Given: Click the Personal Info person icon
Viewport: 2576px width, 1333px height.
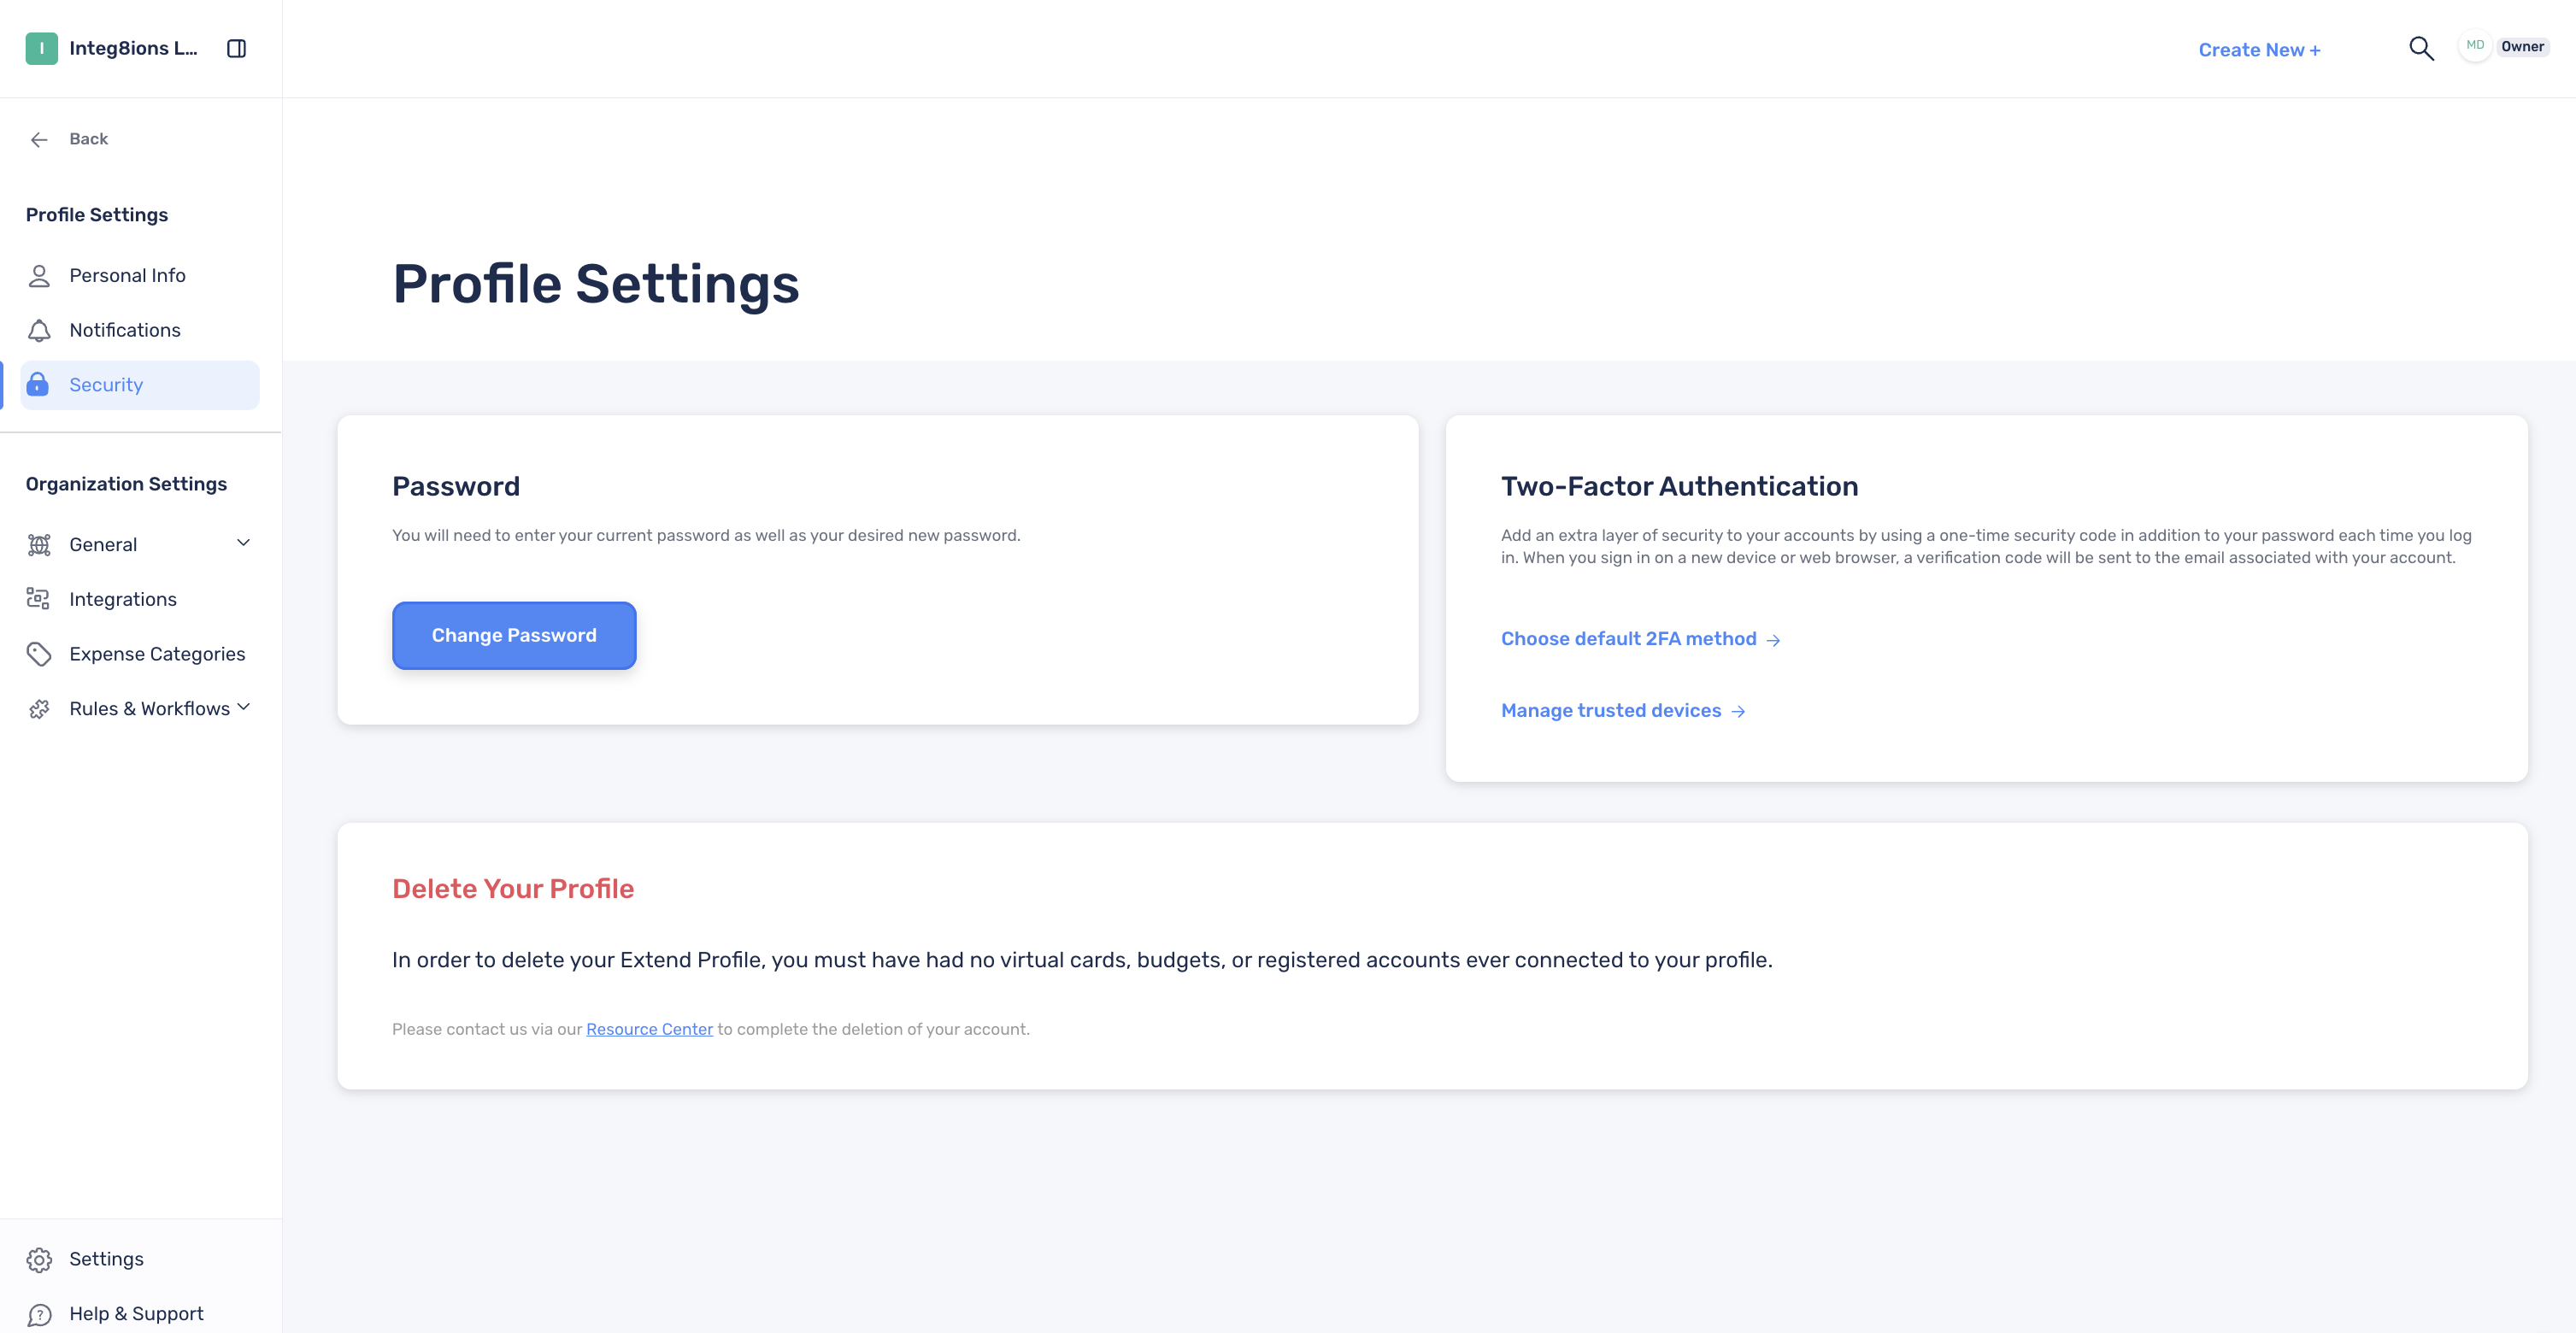Looking at the screenshot, I should pos(39,276).
